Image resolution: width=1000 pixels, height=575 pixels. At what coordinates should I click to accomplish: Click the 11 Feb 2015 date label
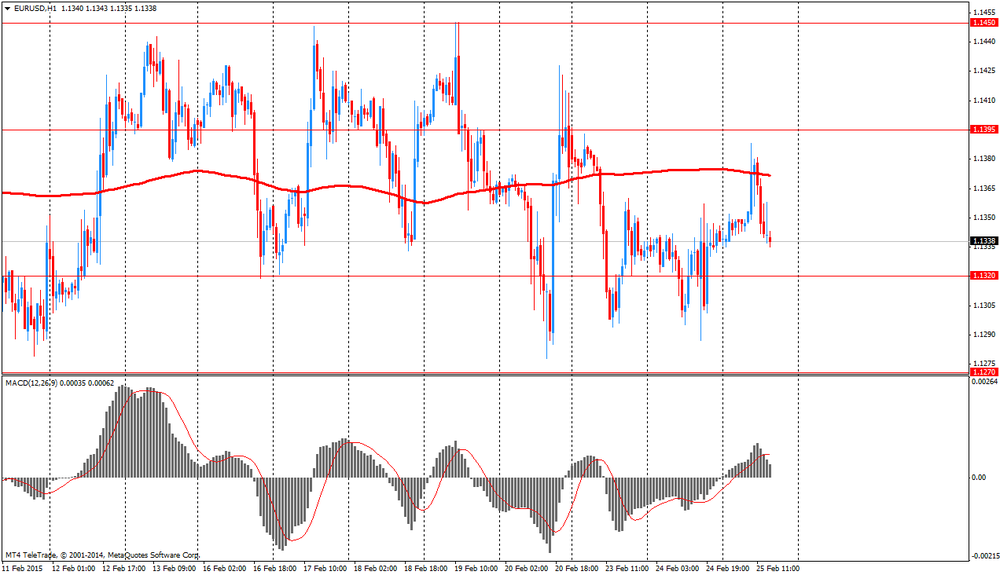pos(23,569)
